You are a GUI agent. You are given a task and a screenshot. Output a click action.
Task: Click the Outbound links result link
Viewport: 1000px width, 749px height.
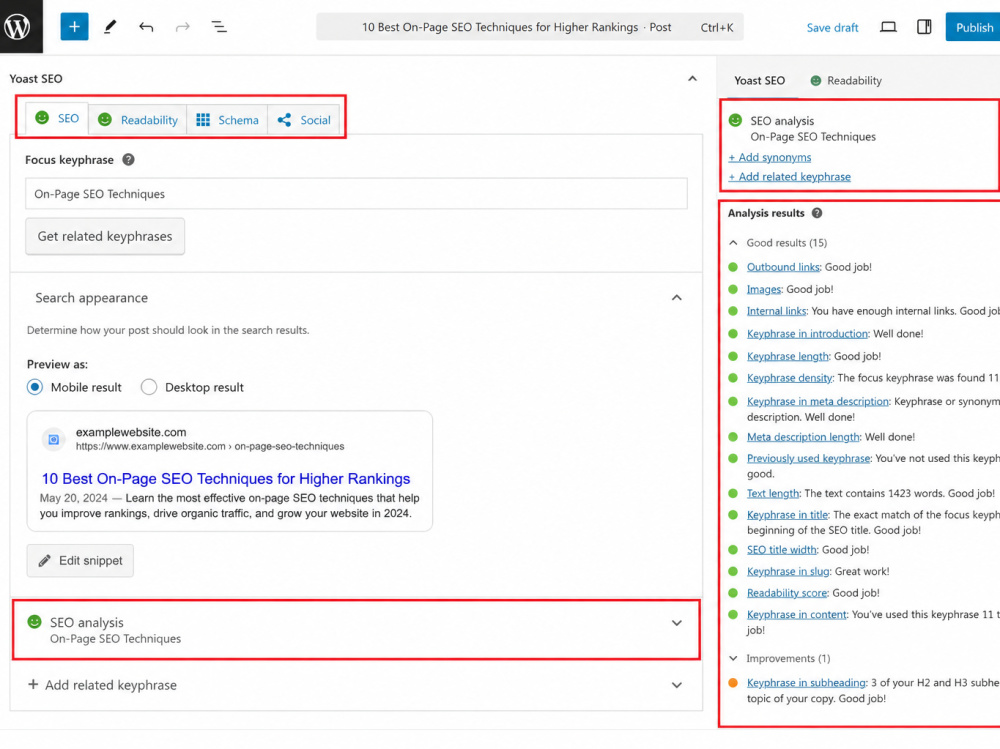pyautogui.click(x=783, y=267)
